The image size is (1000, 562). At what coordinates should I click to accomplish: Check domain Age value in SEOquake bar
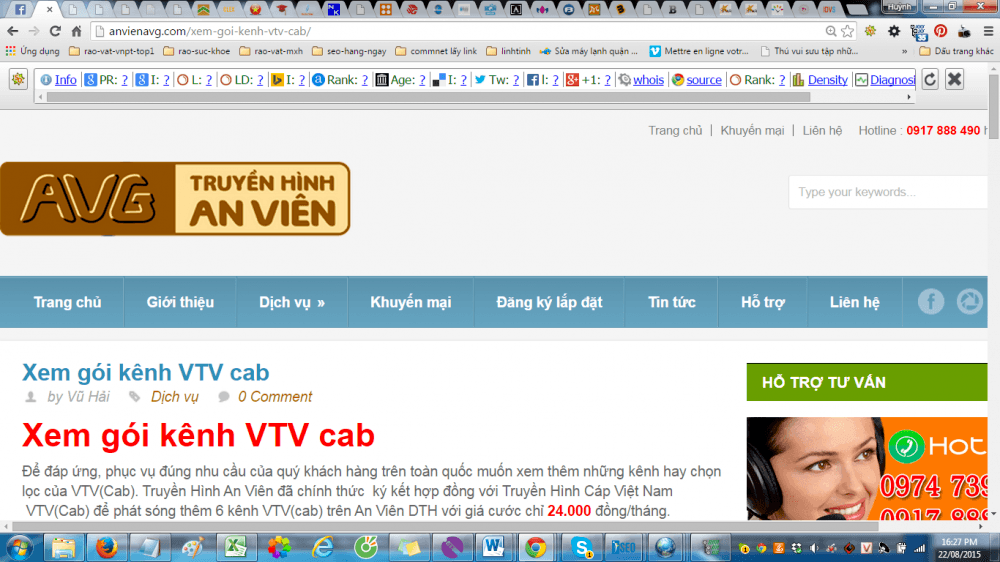[422, 80]
